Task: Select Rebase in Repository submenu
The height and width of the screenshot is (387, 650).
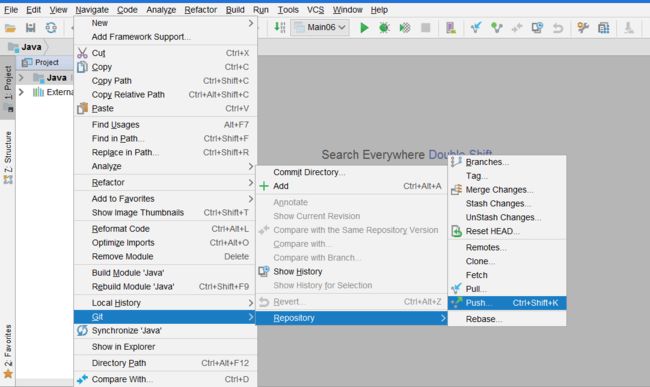Action: [x=507, y=319]
